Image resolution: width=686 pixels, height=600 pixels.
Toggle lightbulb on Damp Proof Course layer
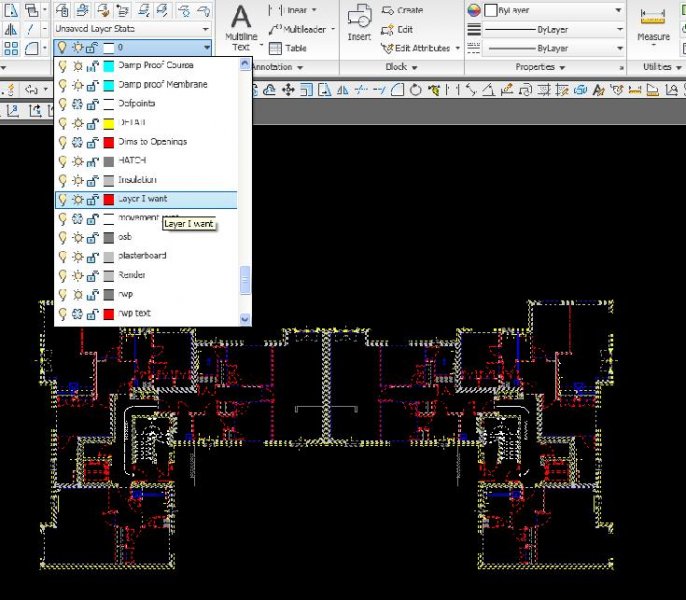(62, 66)
